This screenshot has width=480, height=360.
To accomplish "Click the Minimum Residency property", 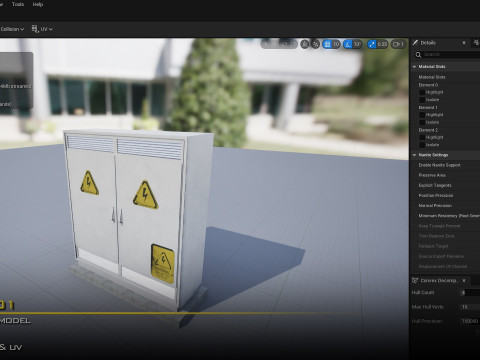I will click(449, 216).
